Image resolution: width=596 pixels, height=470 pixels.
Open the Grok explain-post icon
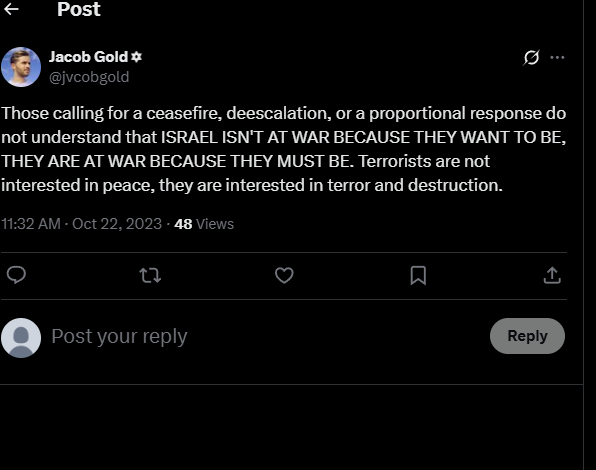pyautogui.click(x=531, y=58)
